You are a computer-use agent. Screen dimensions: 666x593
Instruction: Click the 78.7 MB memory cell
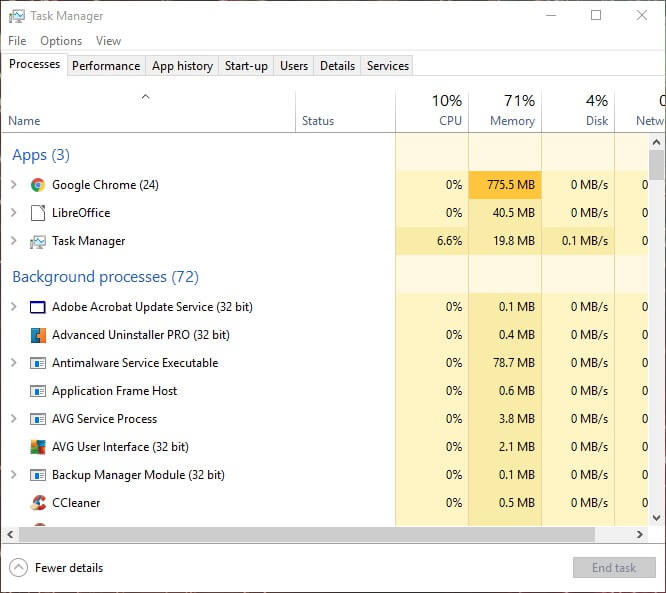[x=505, y=363]
